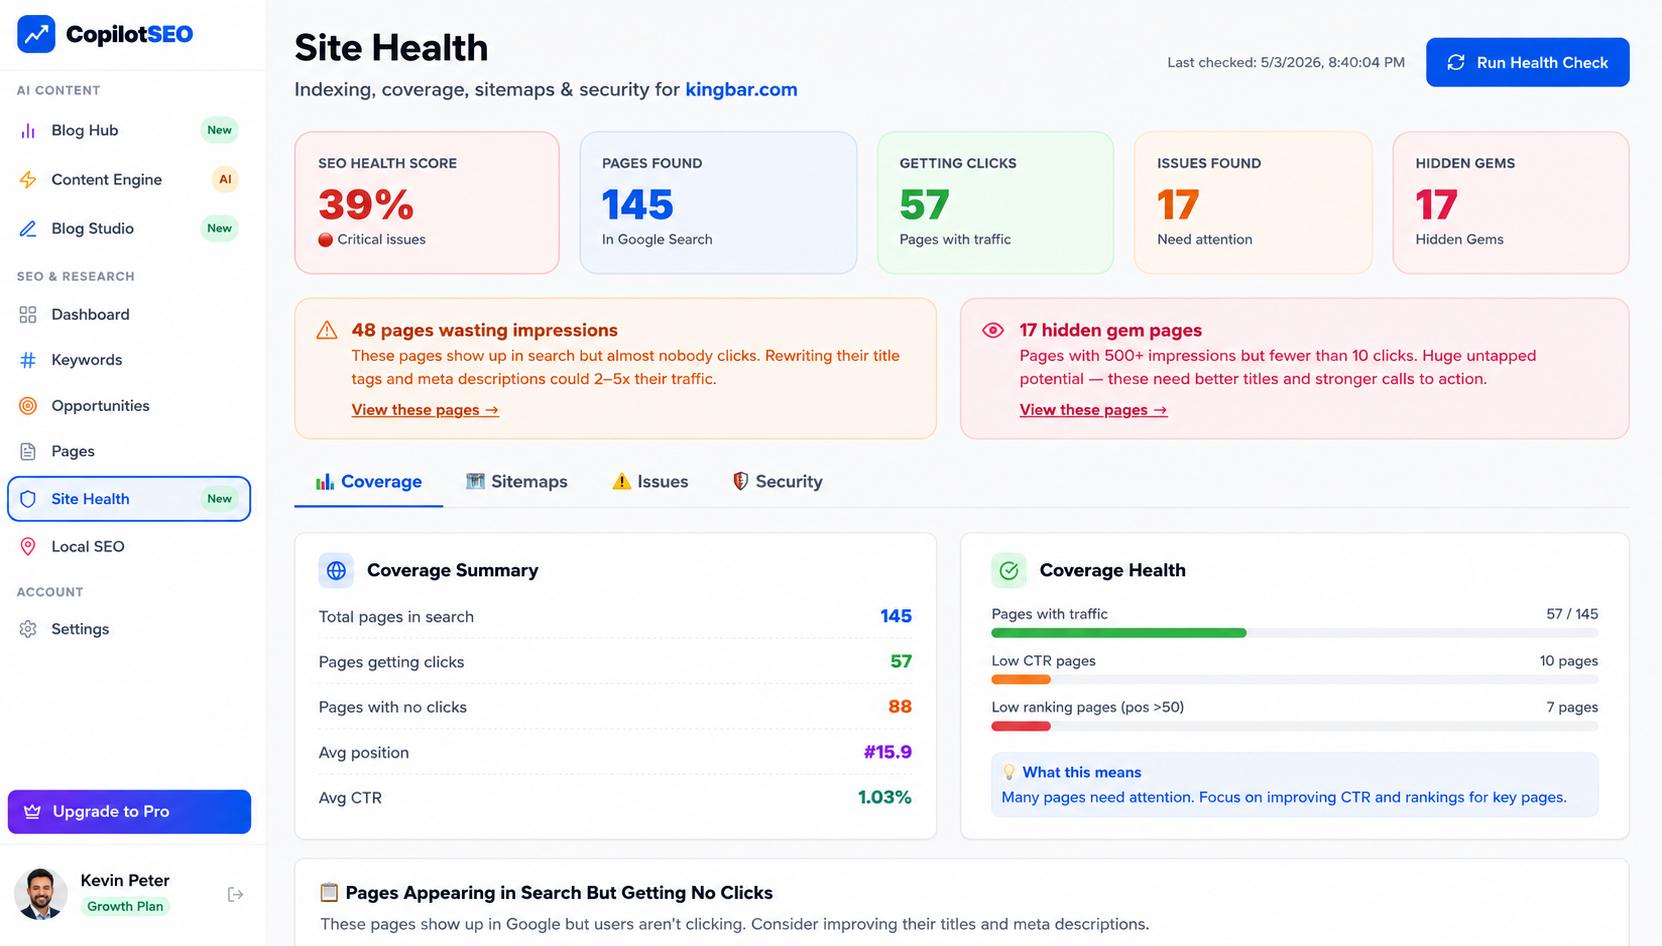Click the Avg CTR value 1.03%
This screenshot has height=946, width=1662.
point(885,798)
